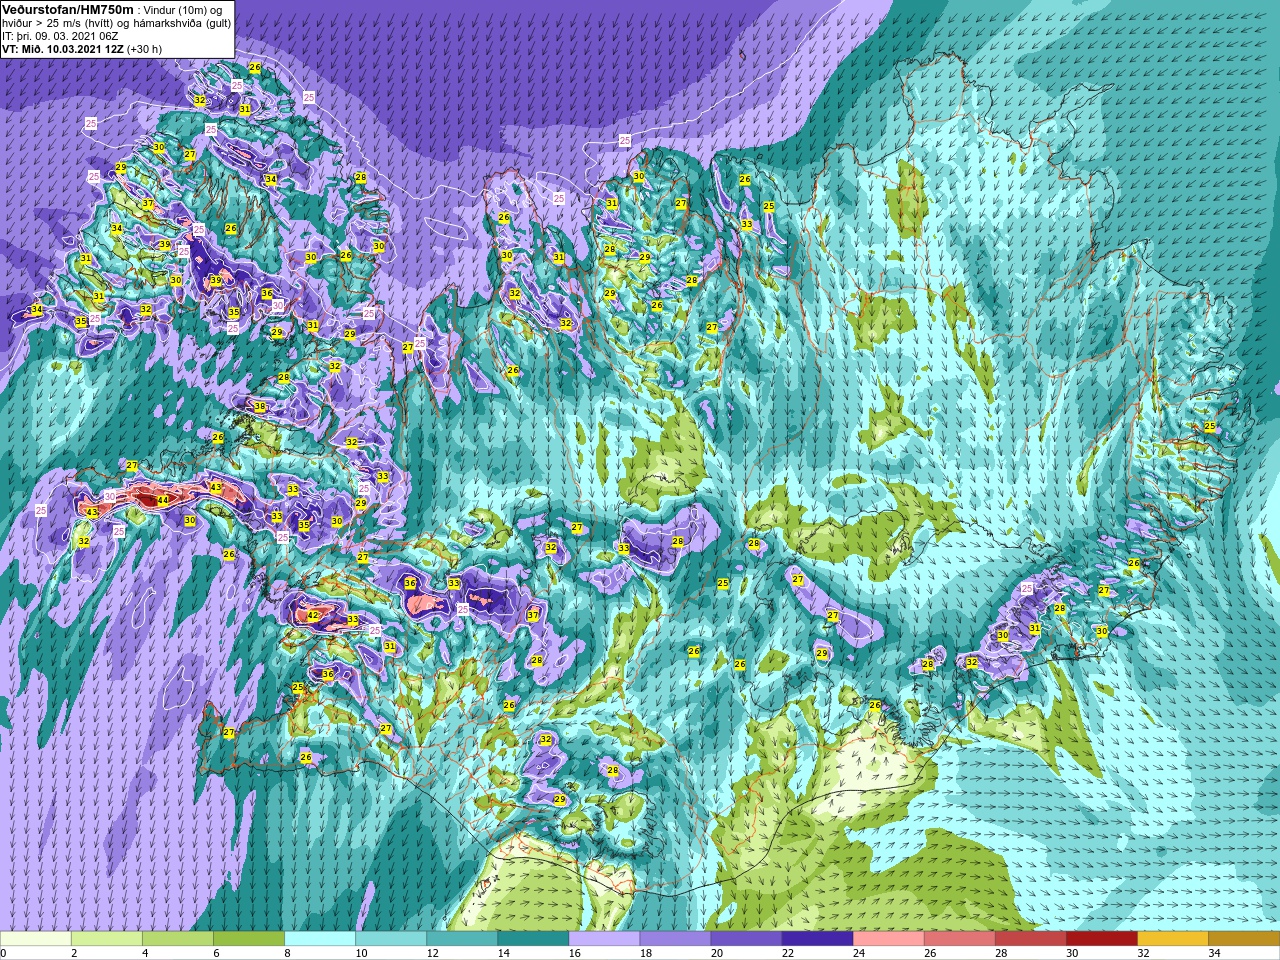Image resolution: width=1280 pixels, height=960 pixels.
Task: Select the light cyan 8–10 legend swatch
Action: 320,939
